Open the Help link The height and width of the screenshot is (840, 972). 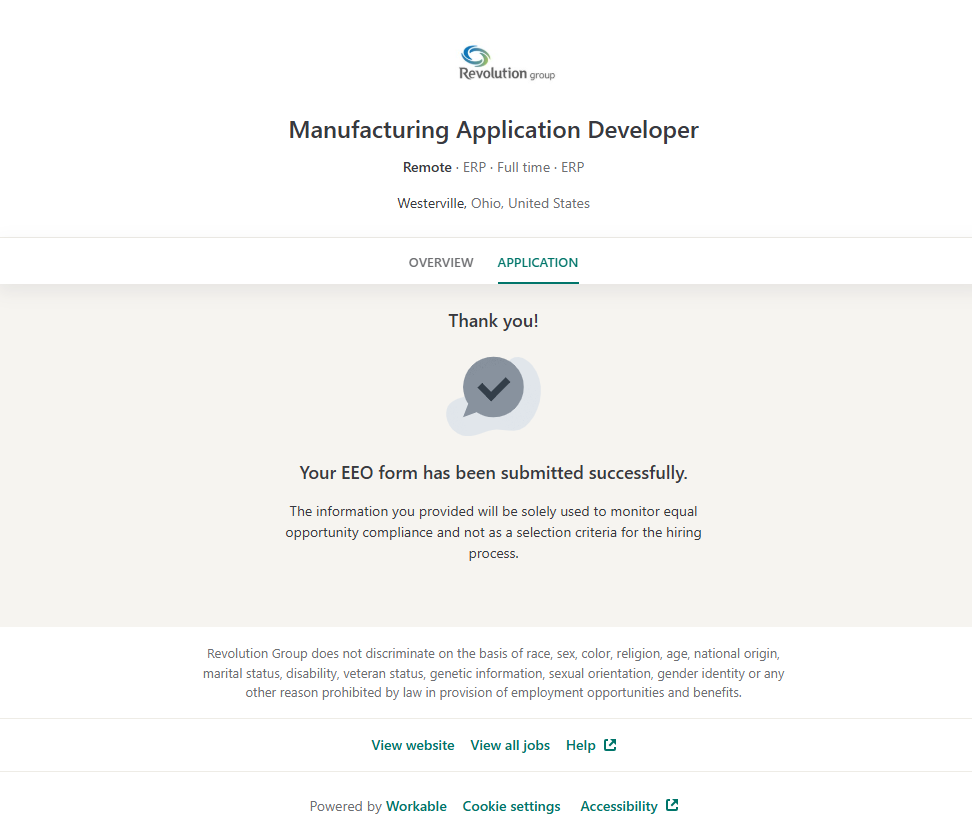[580, 746]
